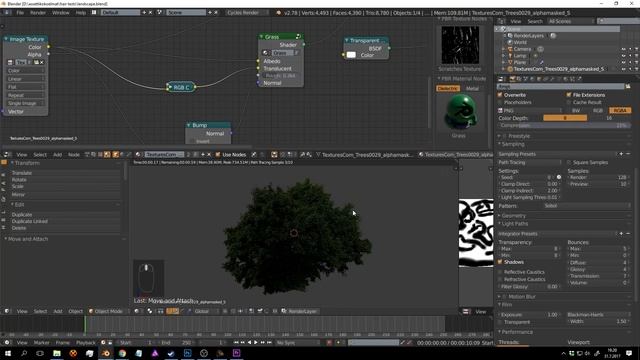This screenshot has width=640, height=360.
Task: Expand the Freestyle panel
Action: [x=519, y=136]
